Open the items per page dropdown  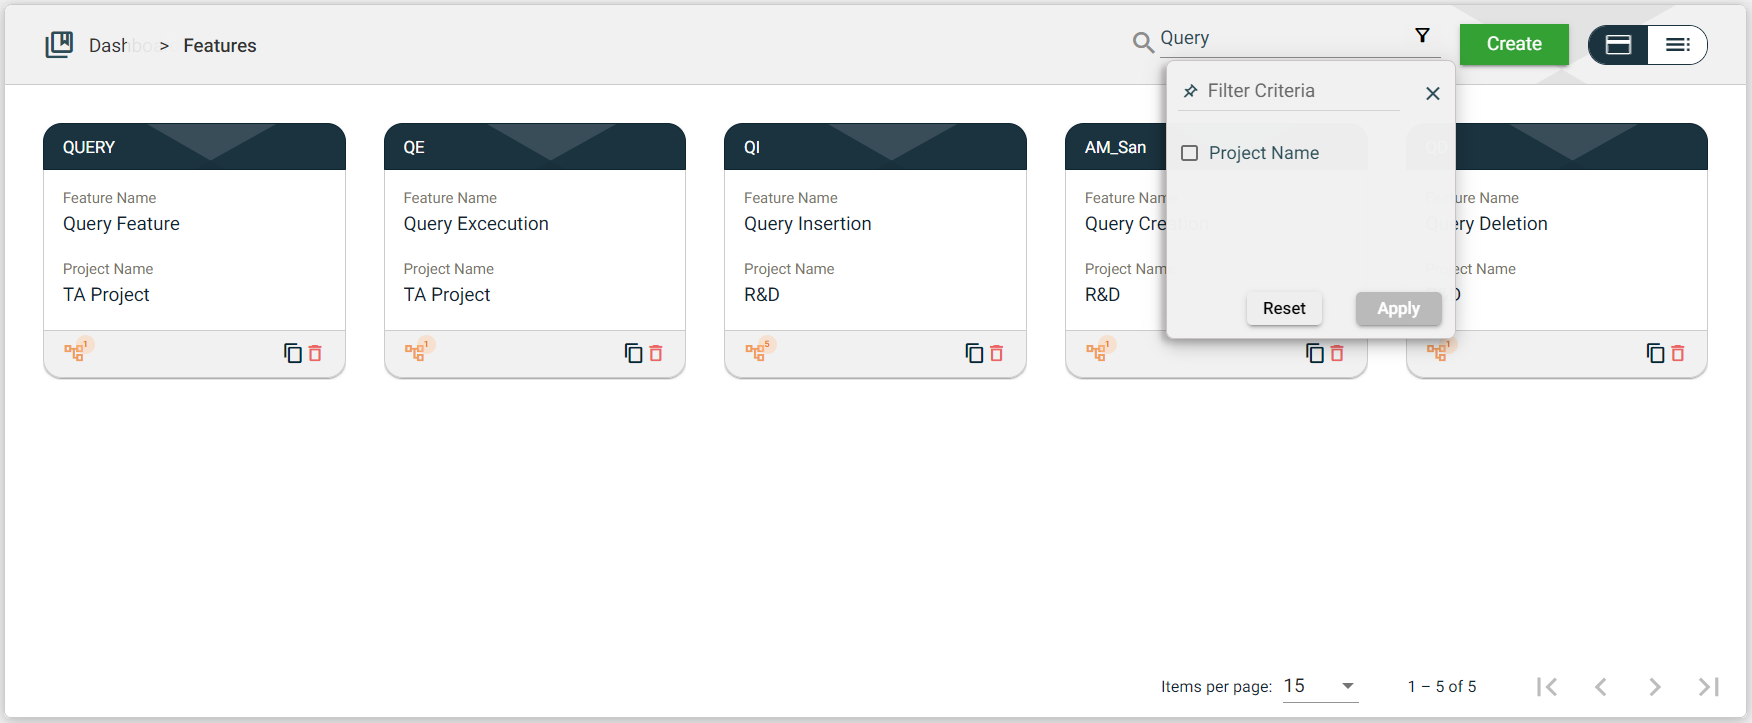click(x=1320, y=686)
